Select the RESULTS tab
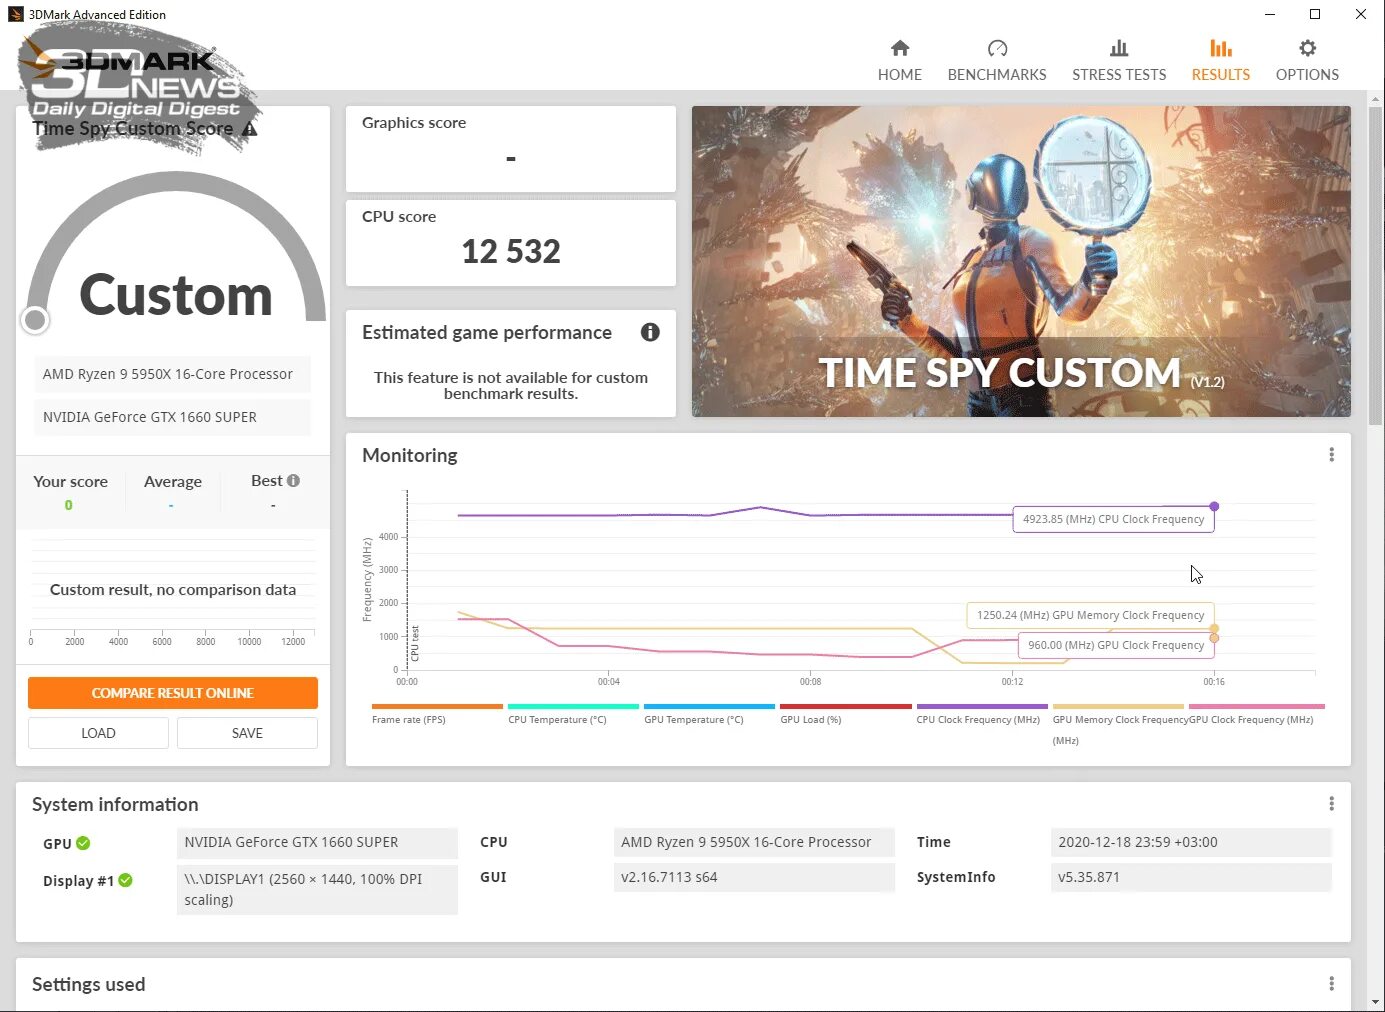Screen dimensions: 1385x1012 coord(1220,60)
